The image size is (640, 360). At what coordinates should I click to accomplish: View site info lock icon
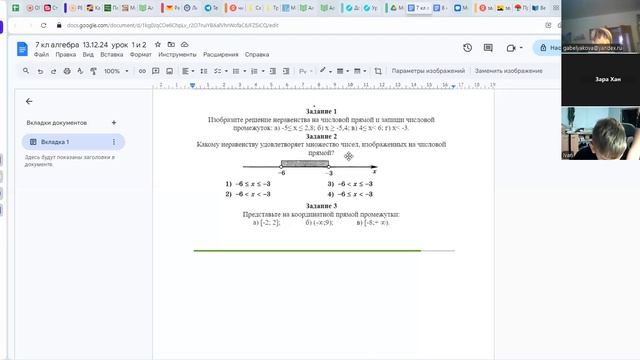[x=59, y=25]
